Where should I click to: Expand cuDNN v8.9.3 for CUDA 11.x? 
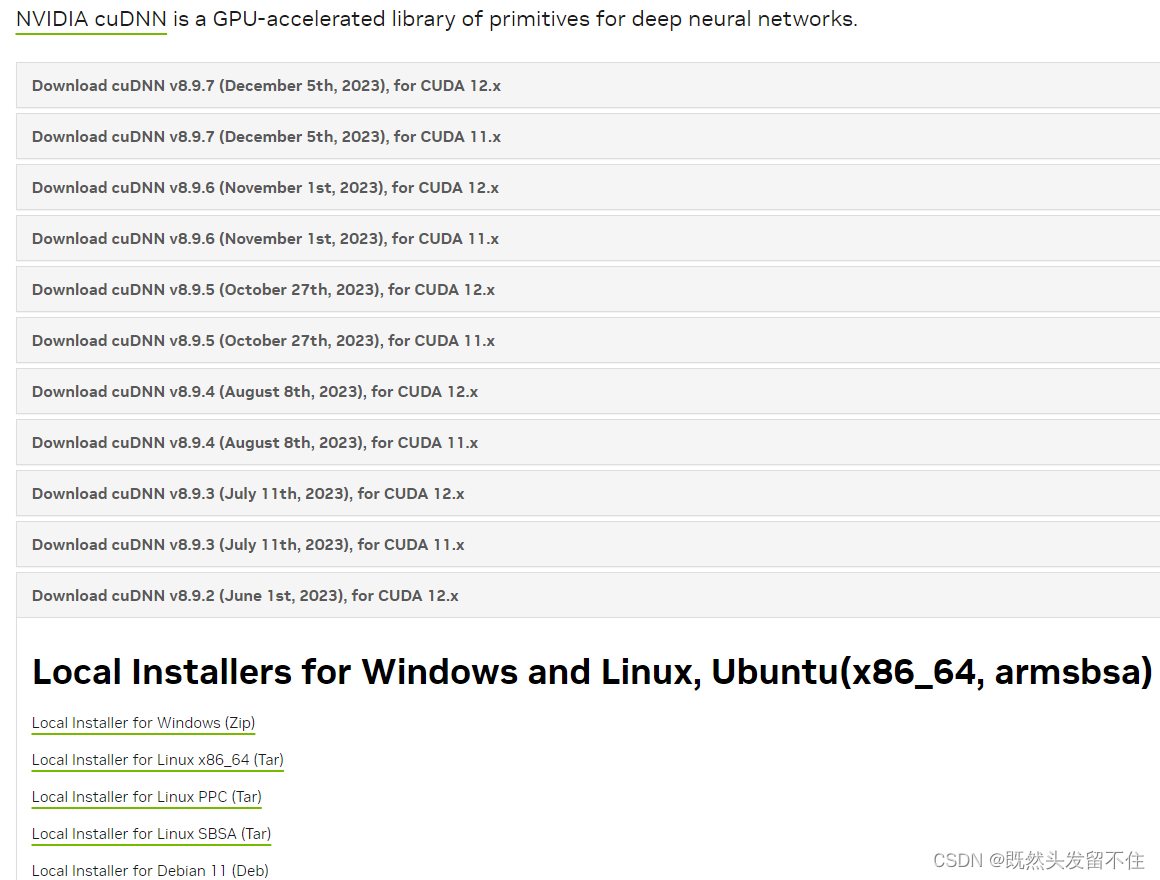click(588, 545)
